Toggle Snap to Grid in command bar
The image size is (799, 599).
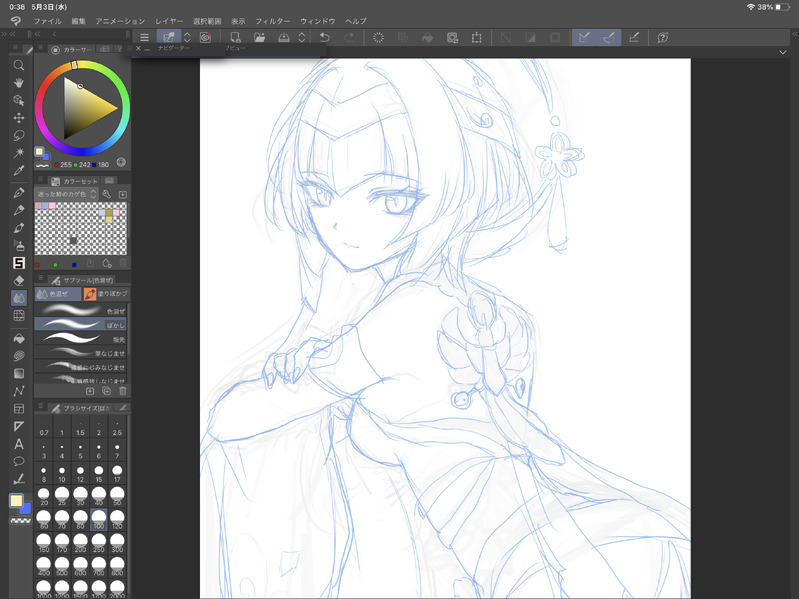(x=634, y=37)
